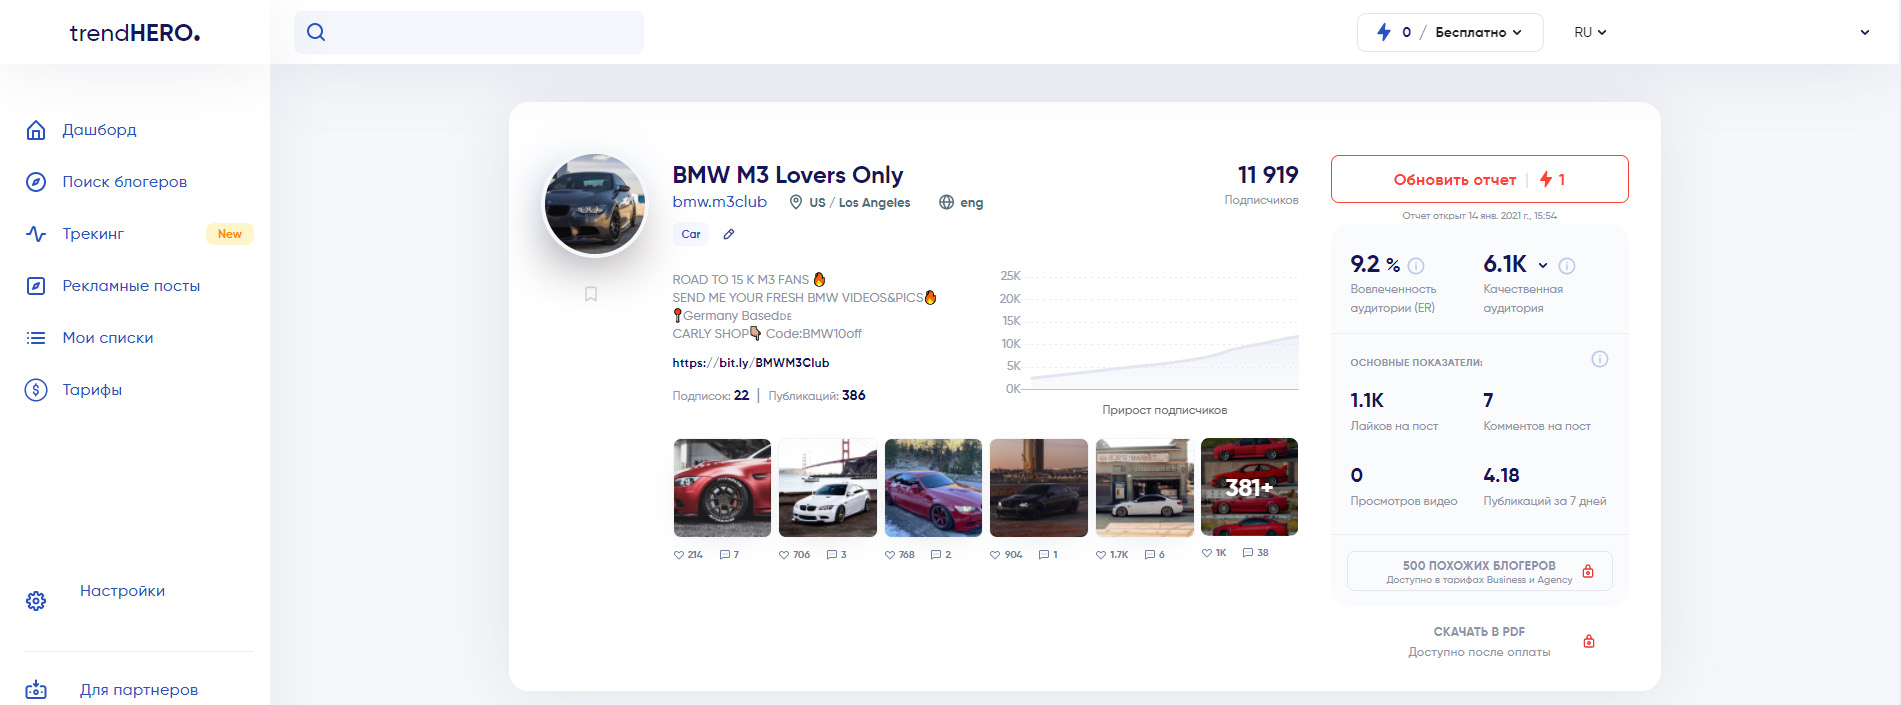Click the info icon for Основные показатели
The image size is (1901, 705).
click(x=1600, y=359)
